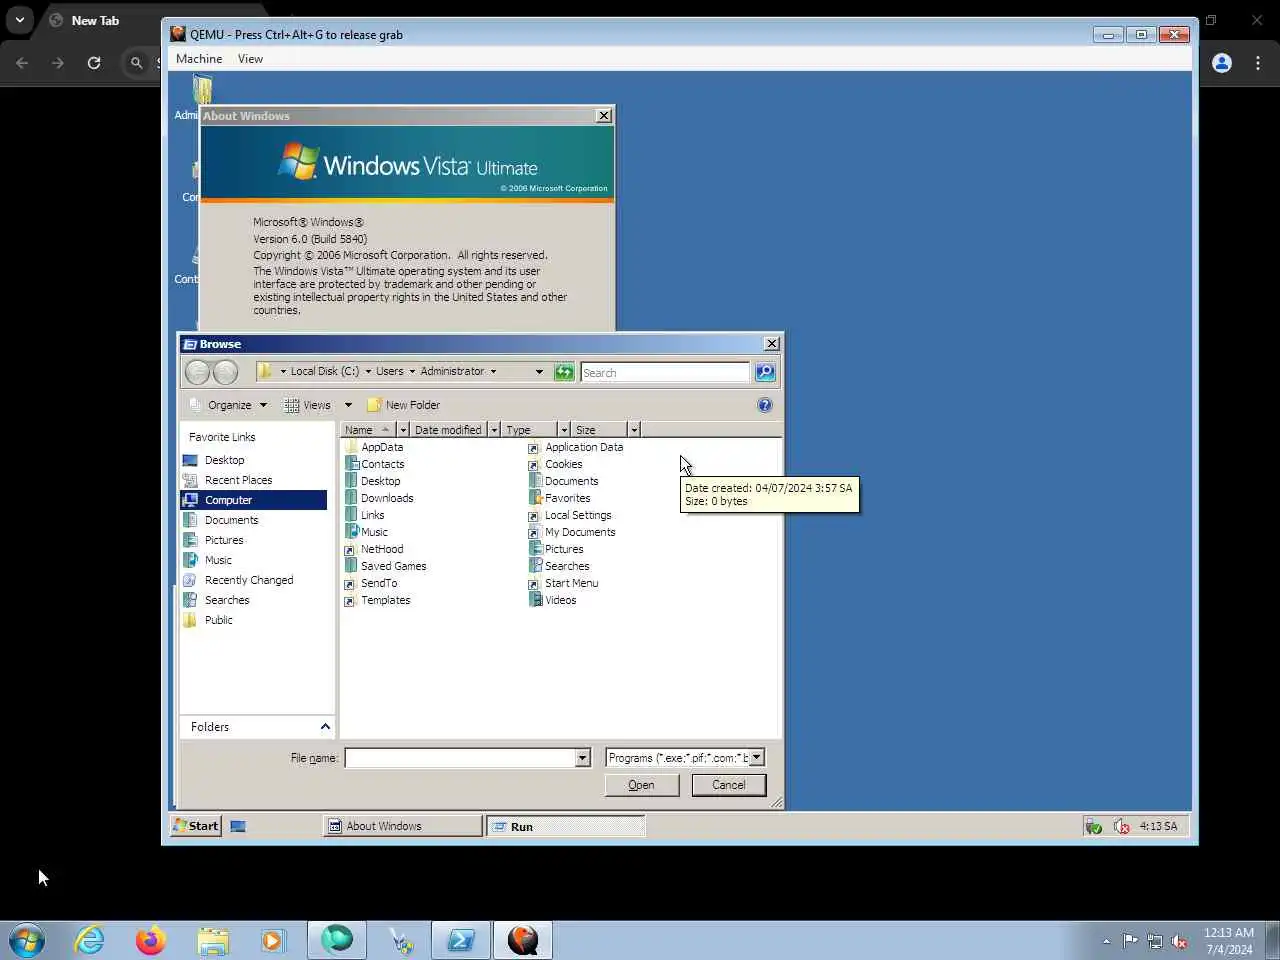Click the muted volume icon in Vista tray
This screenshot has height=960, width=1280.
click(1122, 827)
